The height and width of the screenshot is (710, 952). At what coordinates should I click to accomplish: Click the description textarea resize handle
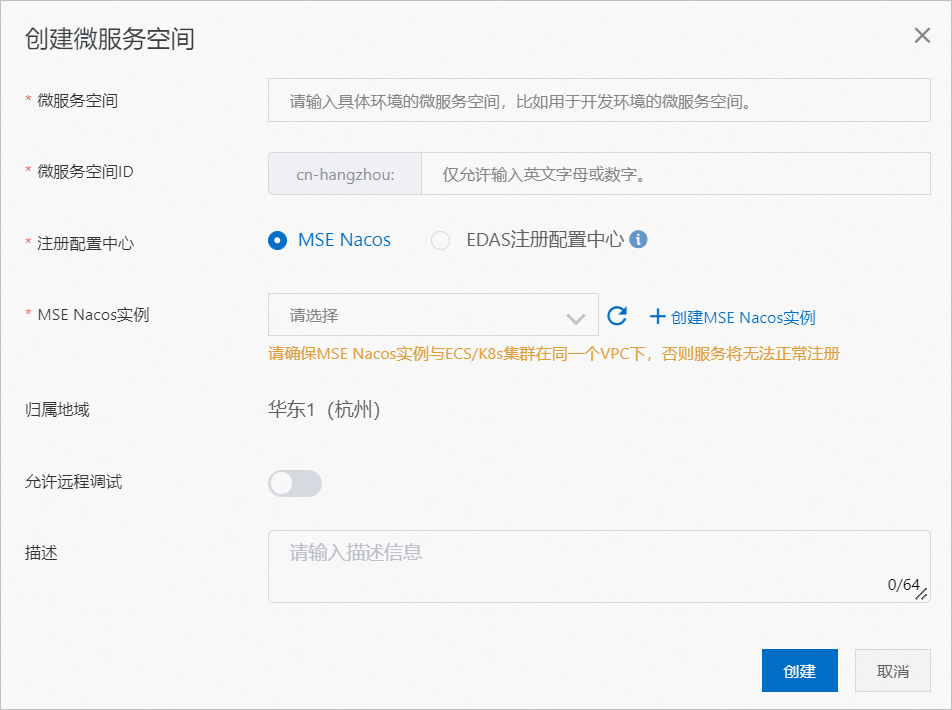922,594
